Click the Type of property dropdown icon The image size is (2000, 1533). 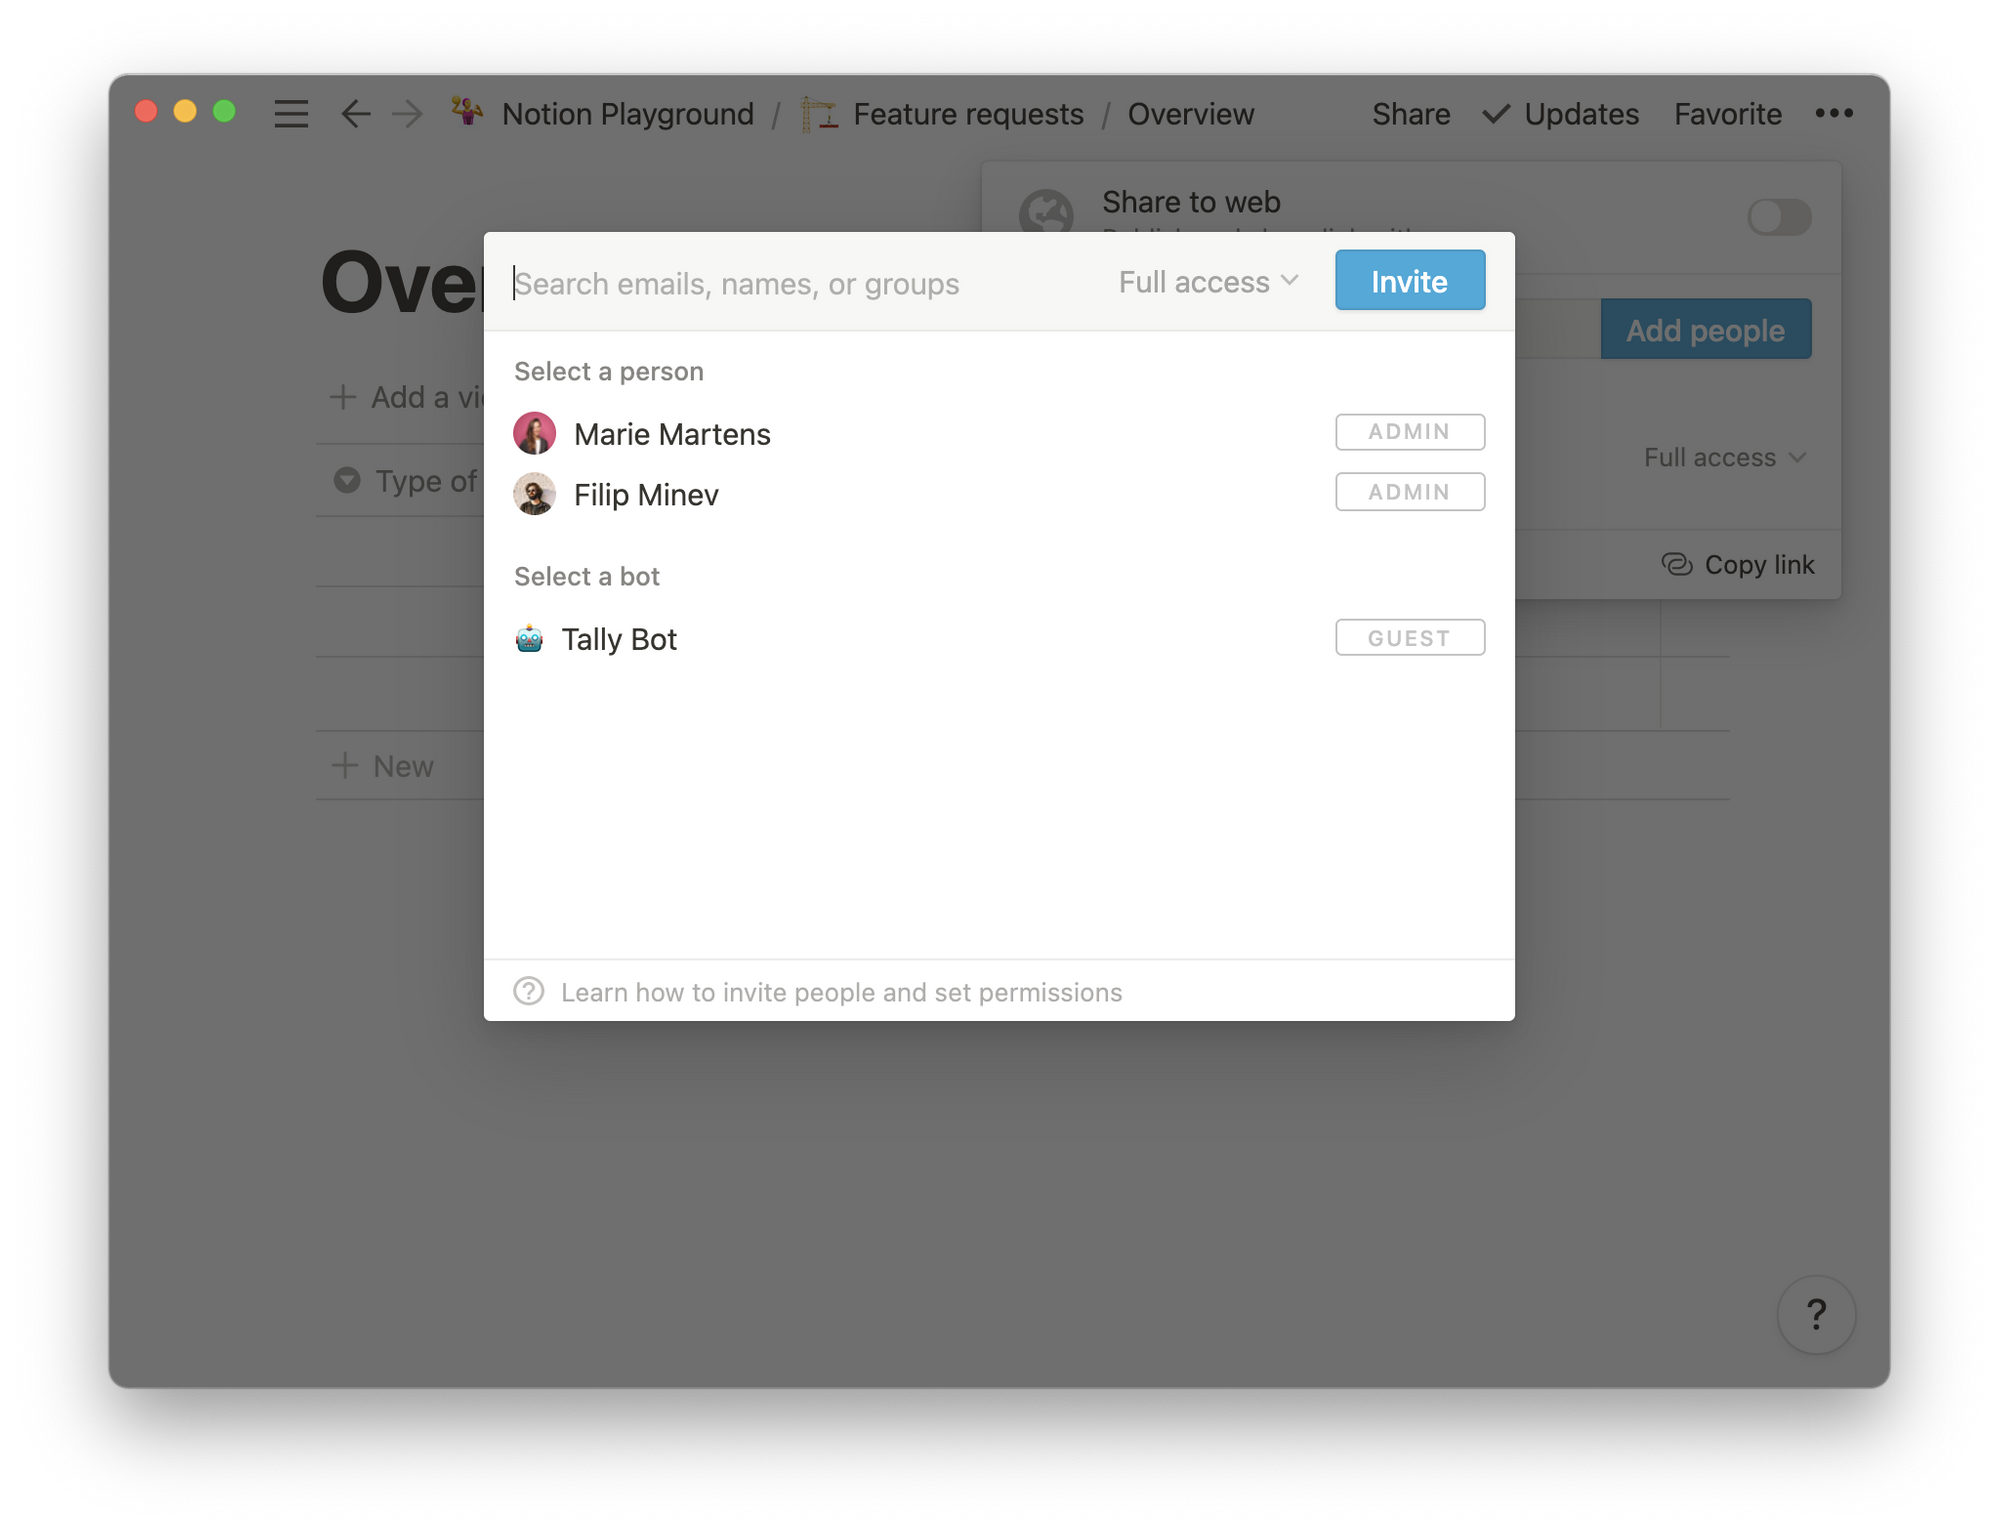[347, 481]
